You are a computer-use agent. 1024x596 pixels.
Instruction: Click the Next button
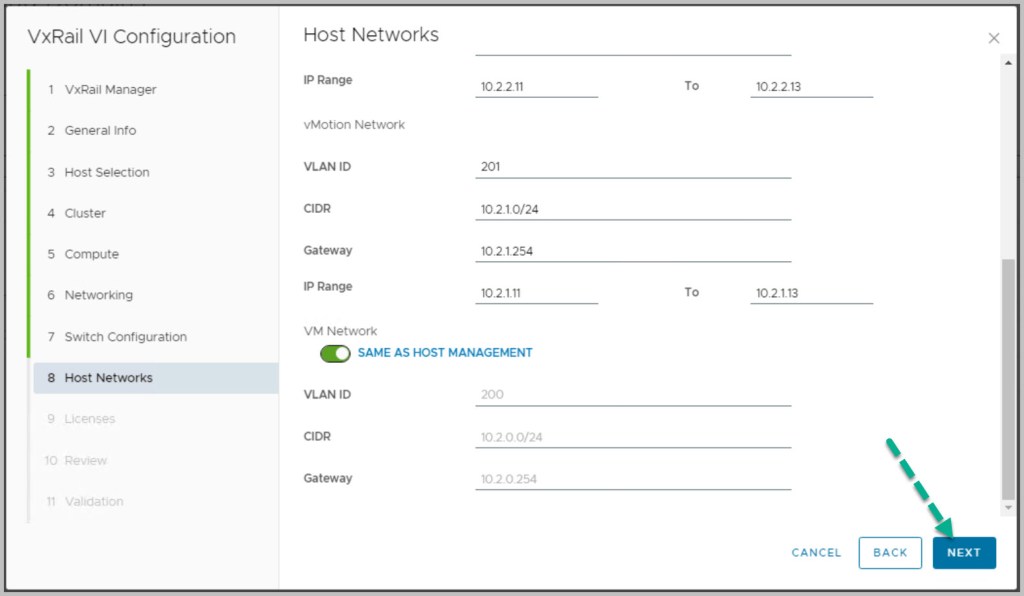[x=963, y=553]
